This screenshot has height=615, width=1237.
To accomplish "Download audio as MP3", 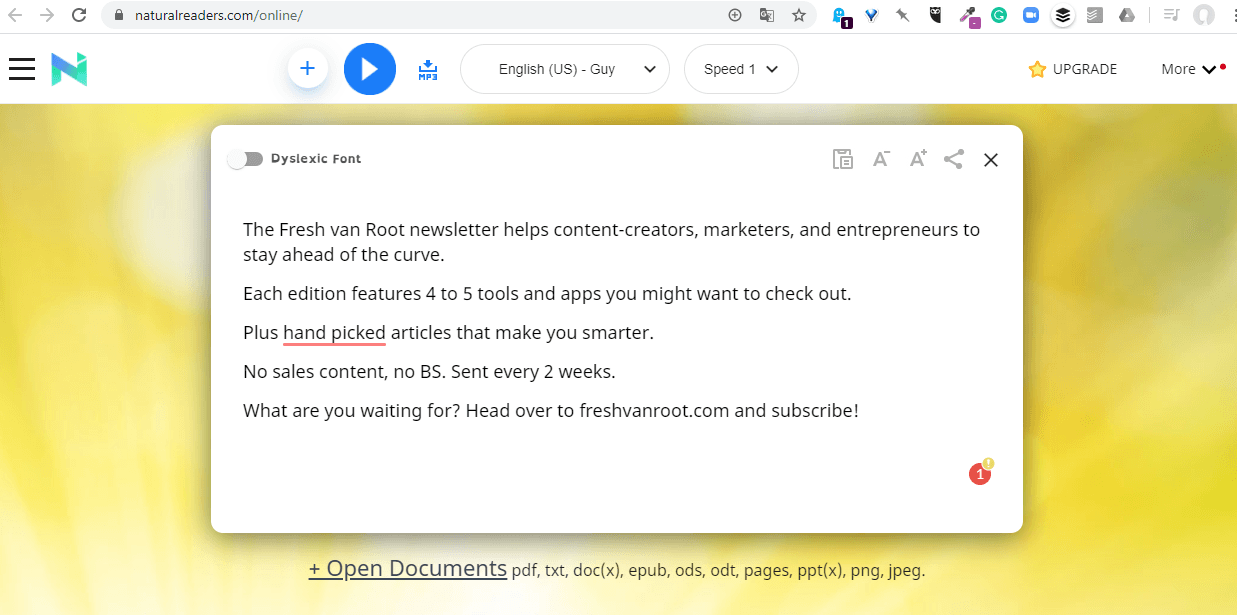I will coord(428,69).
